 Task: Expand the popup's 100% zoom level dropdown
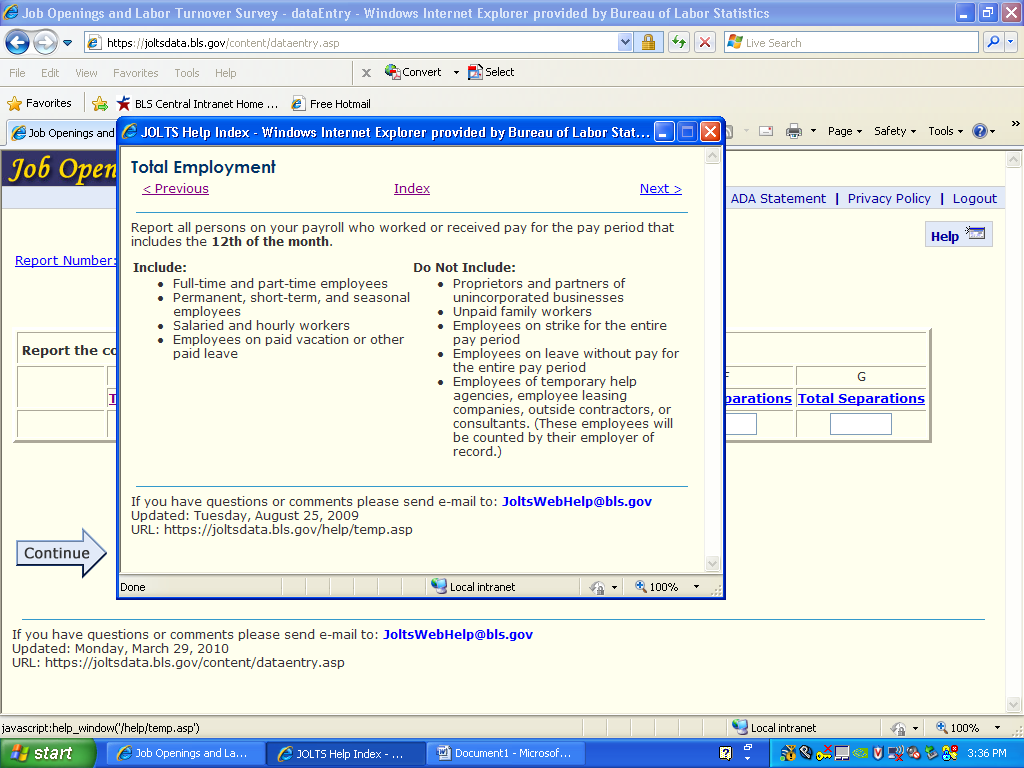tap(697, 587)
